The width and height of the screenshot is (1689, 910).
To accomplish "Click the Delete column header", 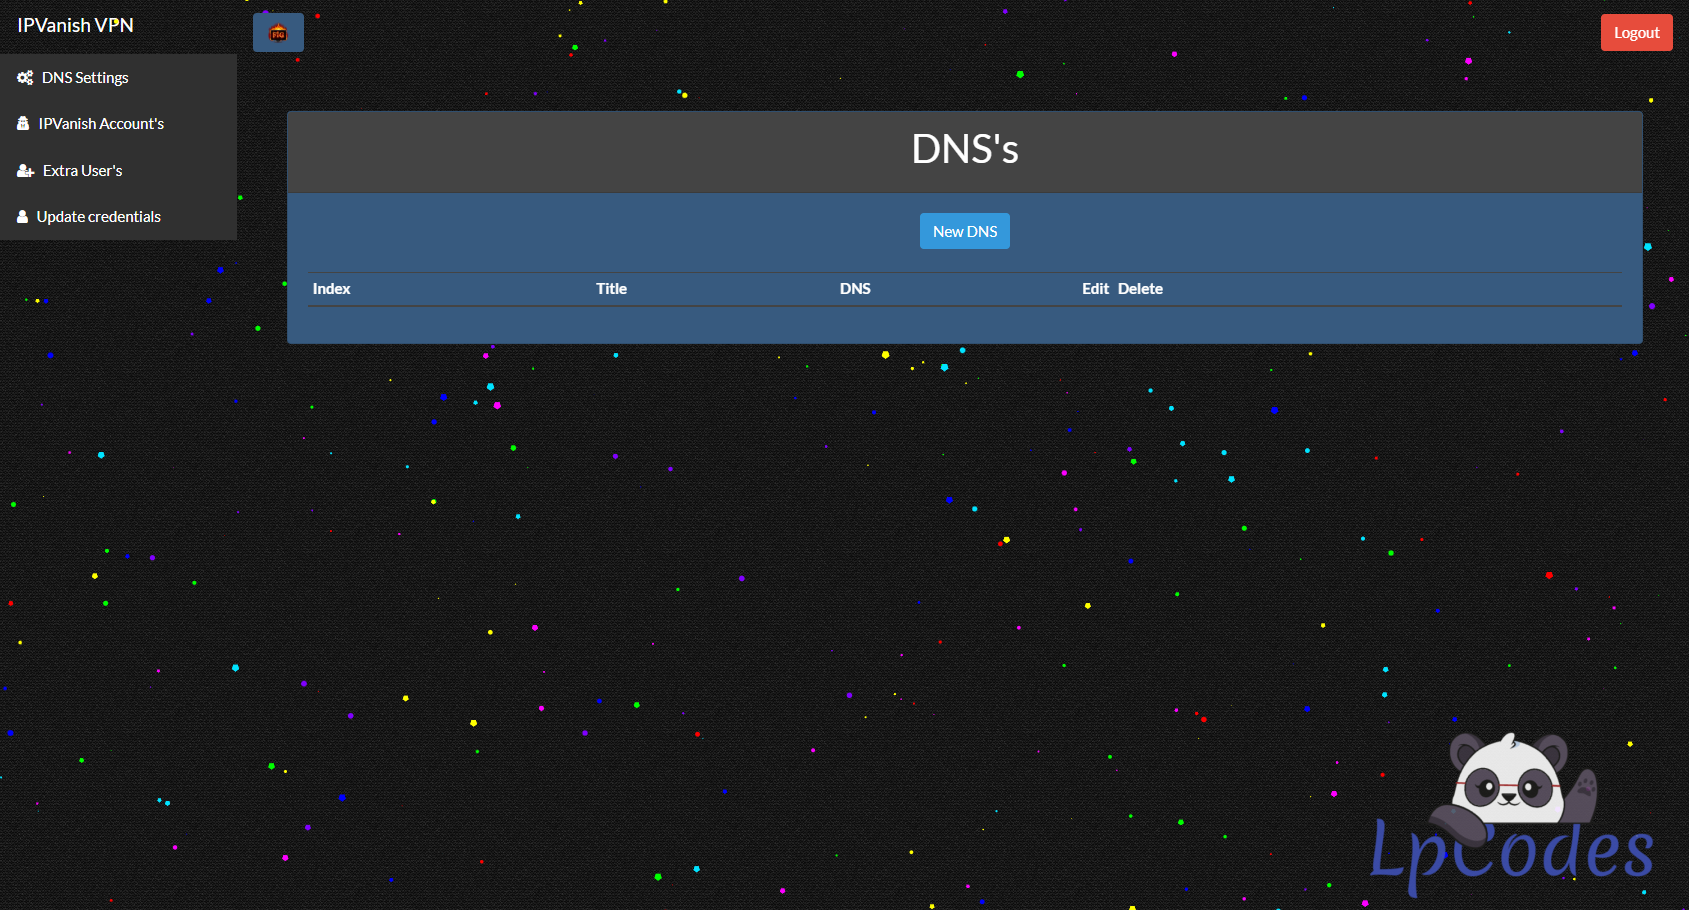I will pos(1140,289).
